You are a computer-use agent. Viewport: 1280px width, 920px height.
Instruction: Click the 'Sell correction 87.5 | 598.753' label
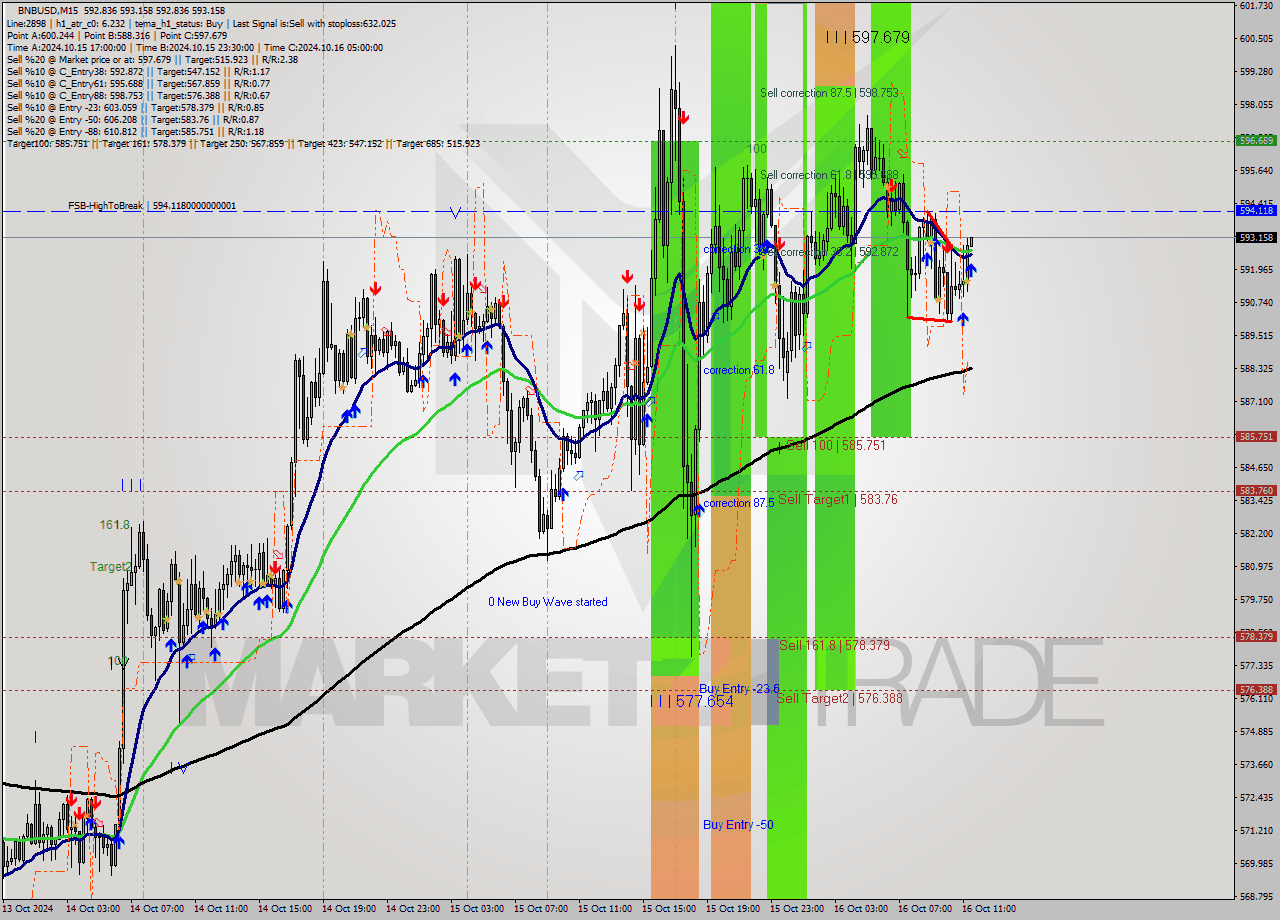click(x=829, y=92)
